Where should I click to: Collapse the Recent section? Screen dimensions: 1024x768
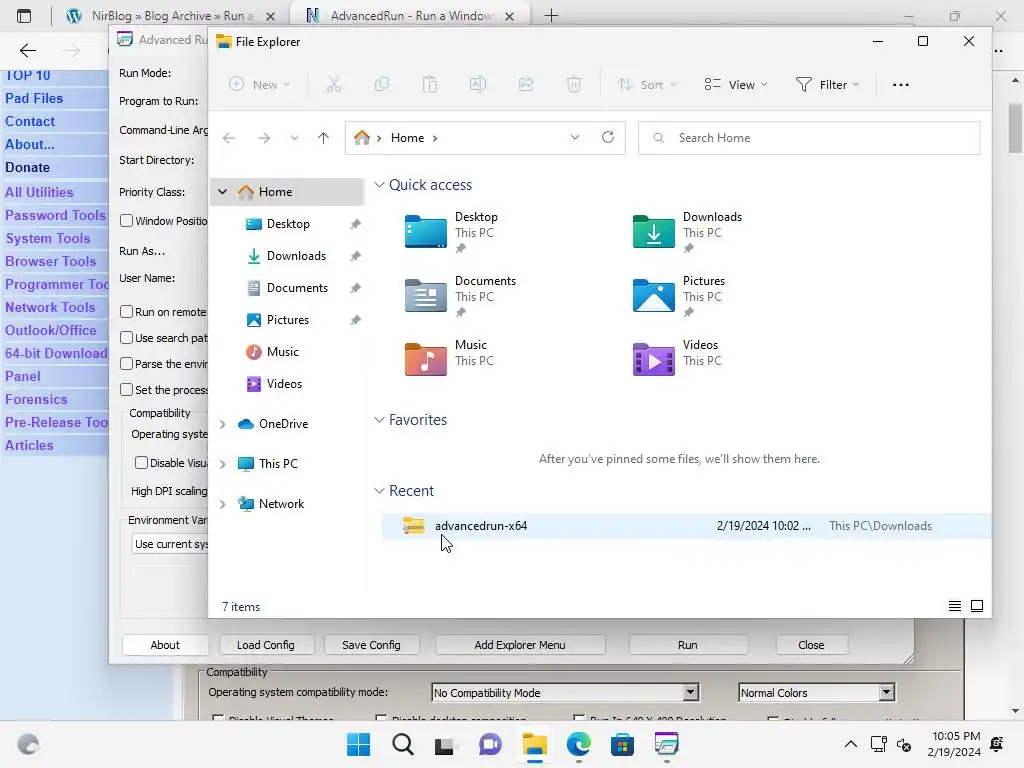click(x=379, y=490)
